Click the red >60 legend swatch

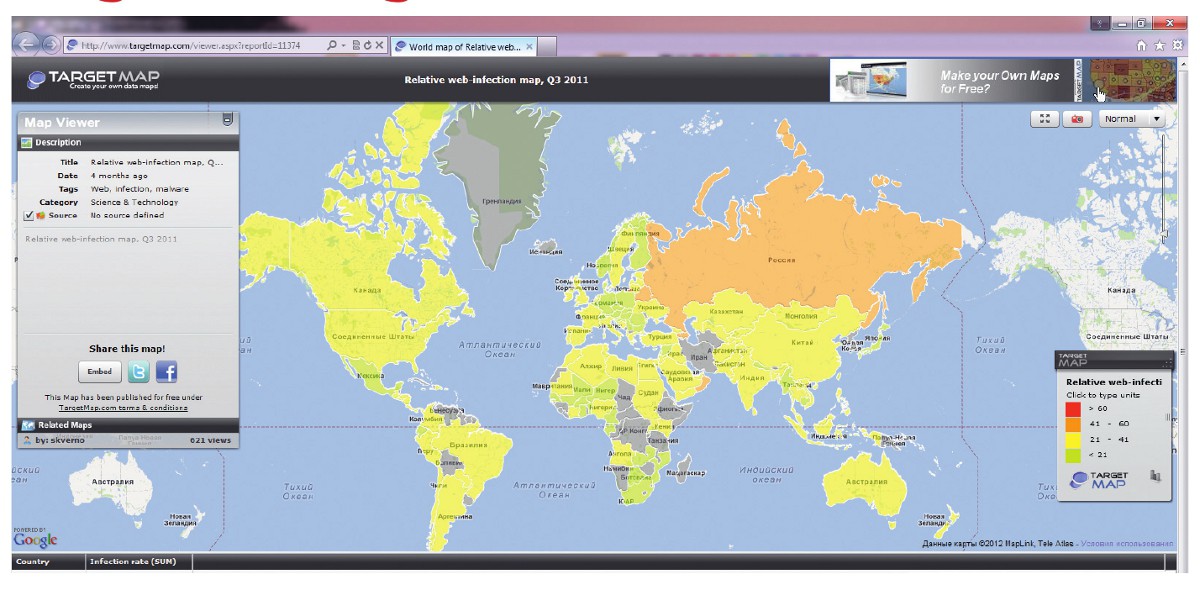[x=1073, y=409]
